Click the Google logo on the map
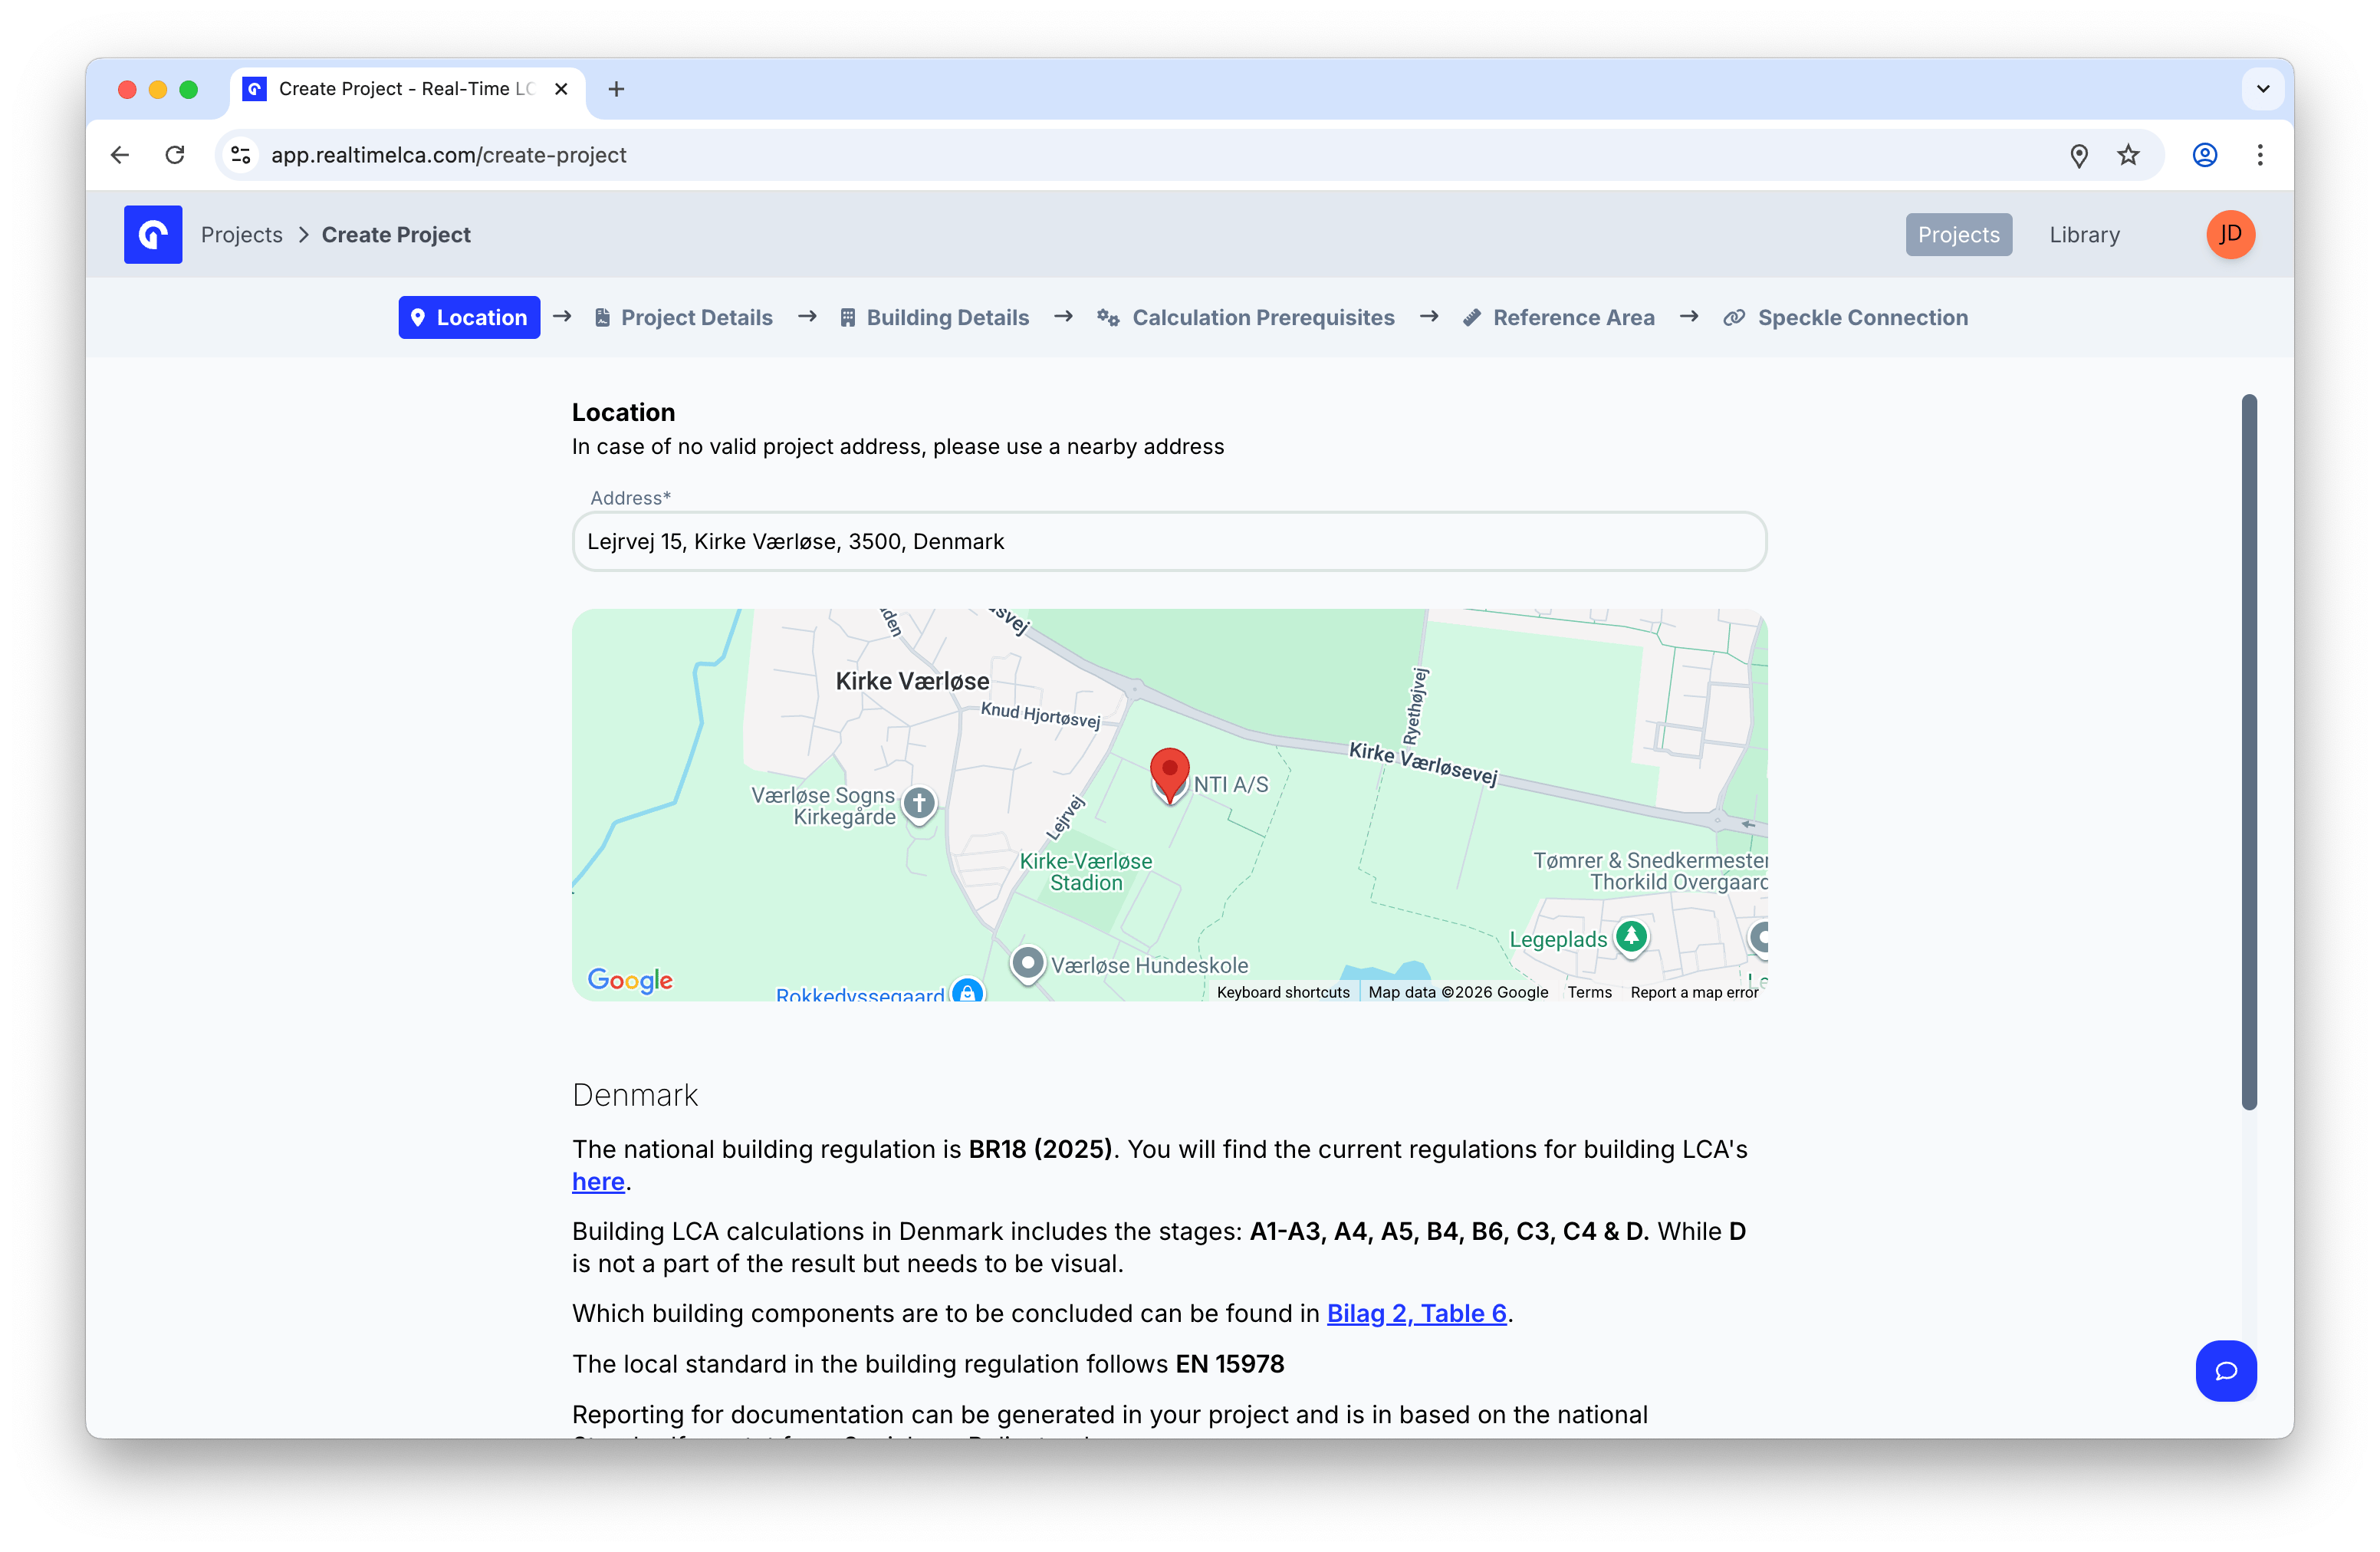Image resolution: width=2380 pixels, height=1552 pixels. coord(630,980)
